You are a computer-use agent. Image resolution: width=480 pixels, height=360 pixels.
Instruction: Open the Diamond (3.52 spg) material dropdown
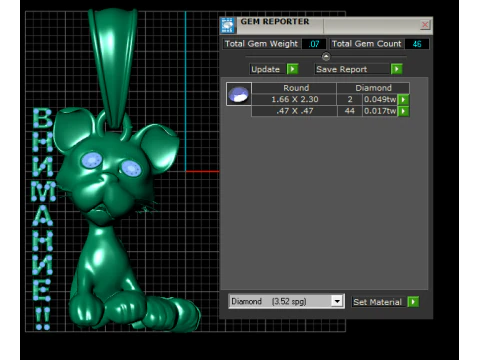pyautogui.click(x=337, y=301)
